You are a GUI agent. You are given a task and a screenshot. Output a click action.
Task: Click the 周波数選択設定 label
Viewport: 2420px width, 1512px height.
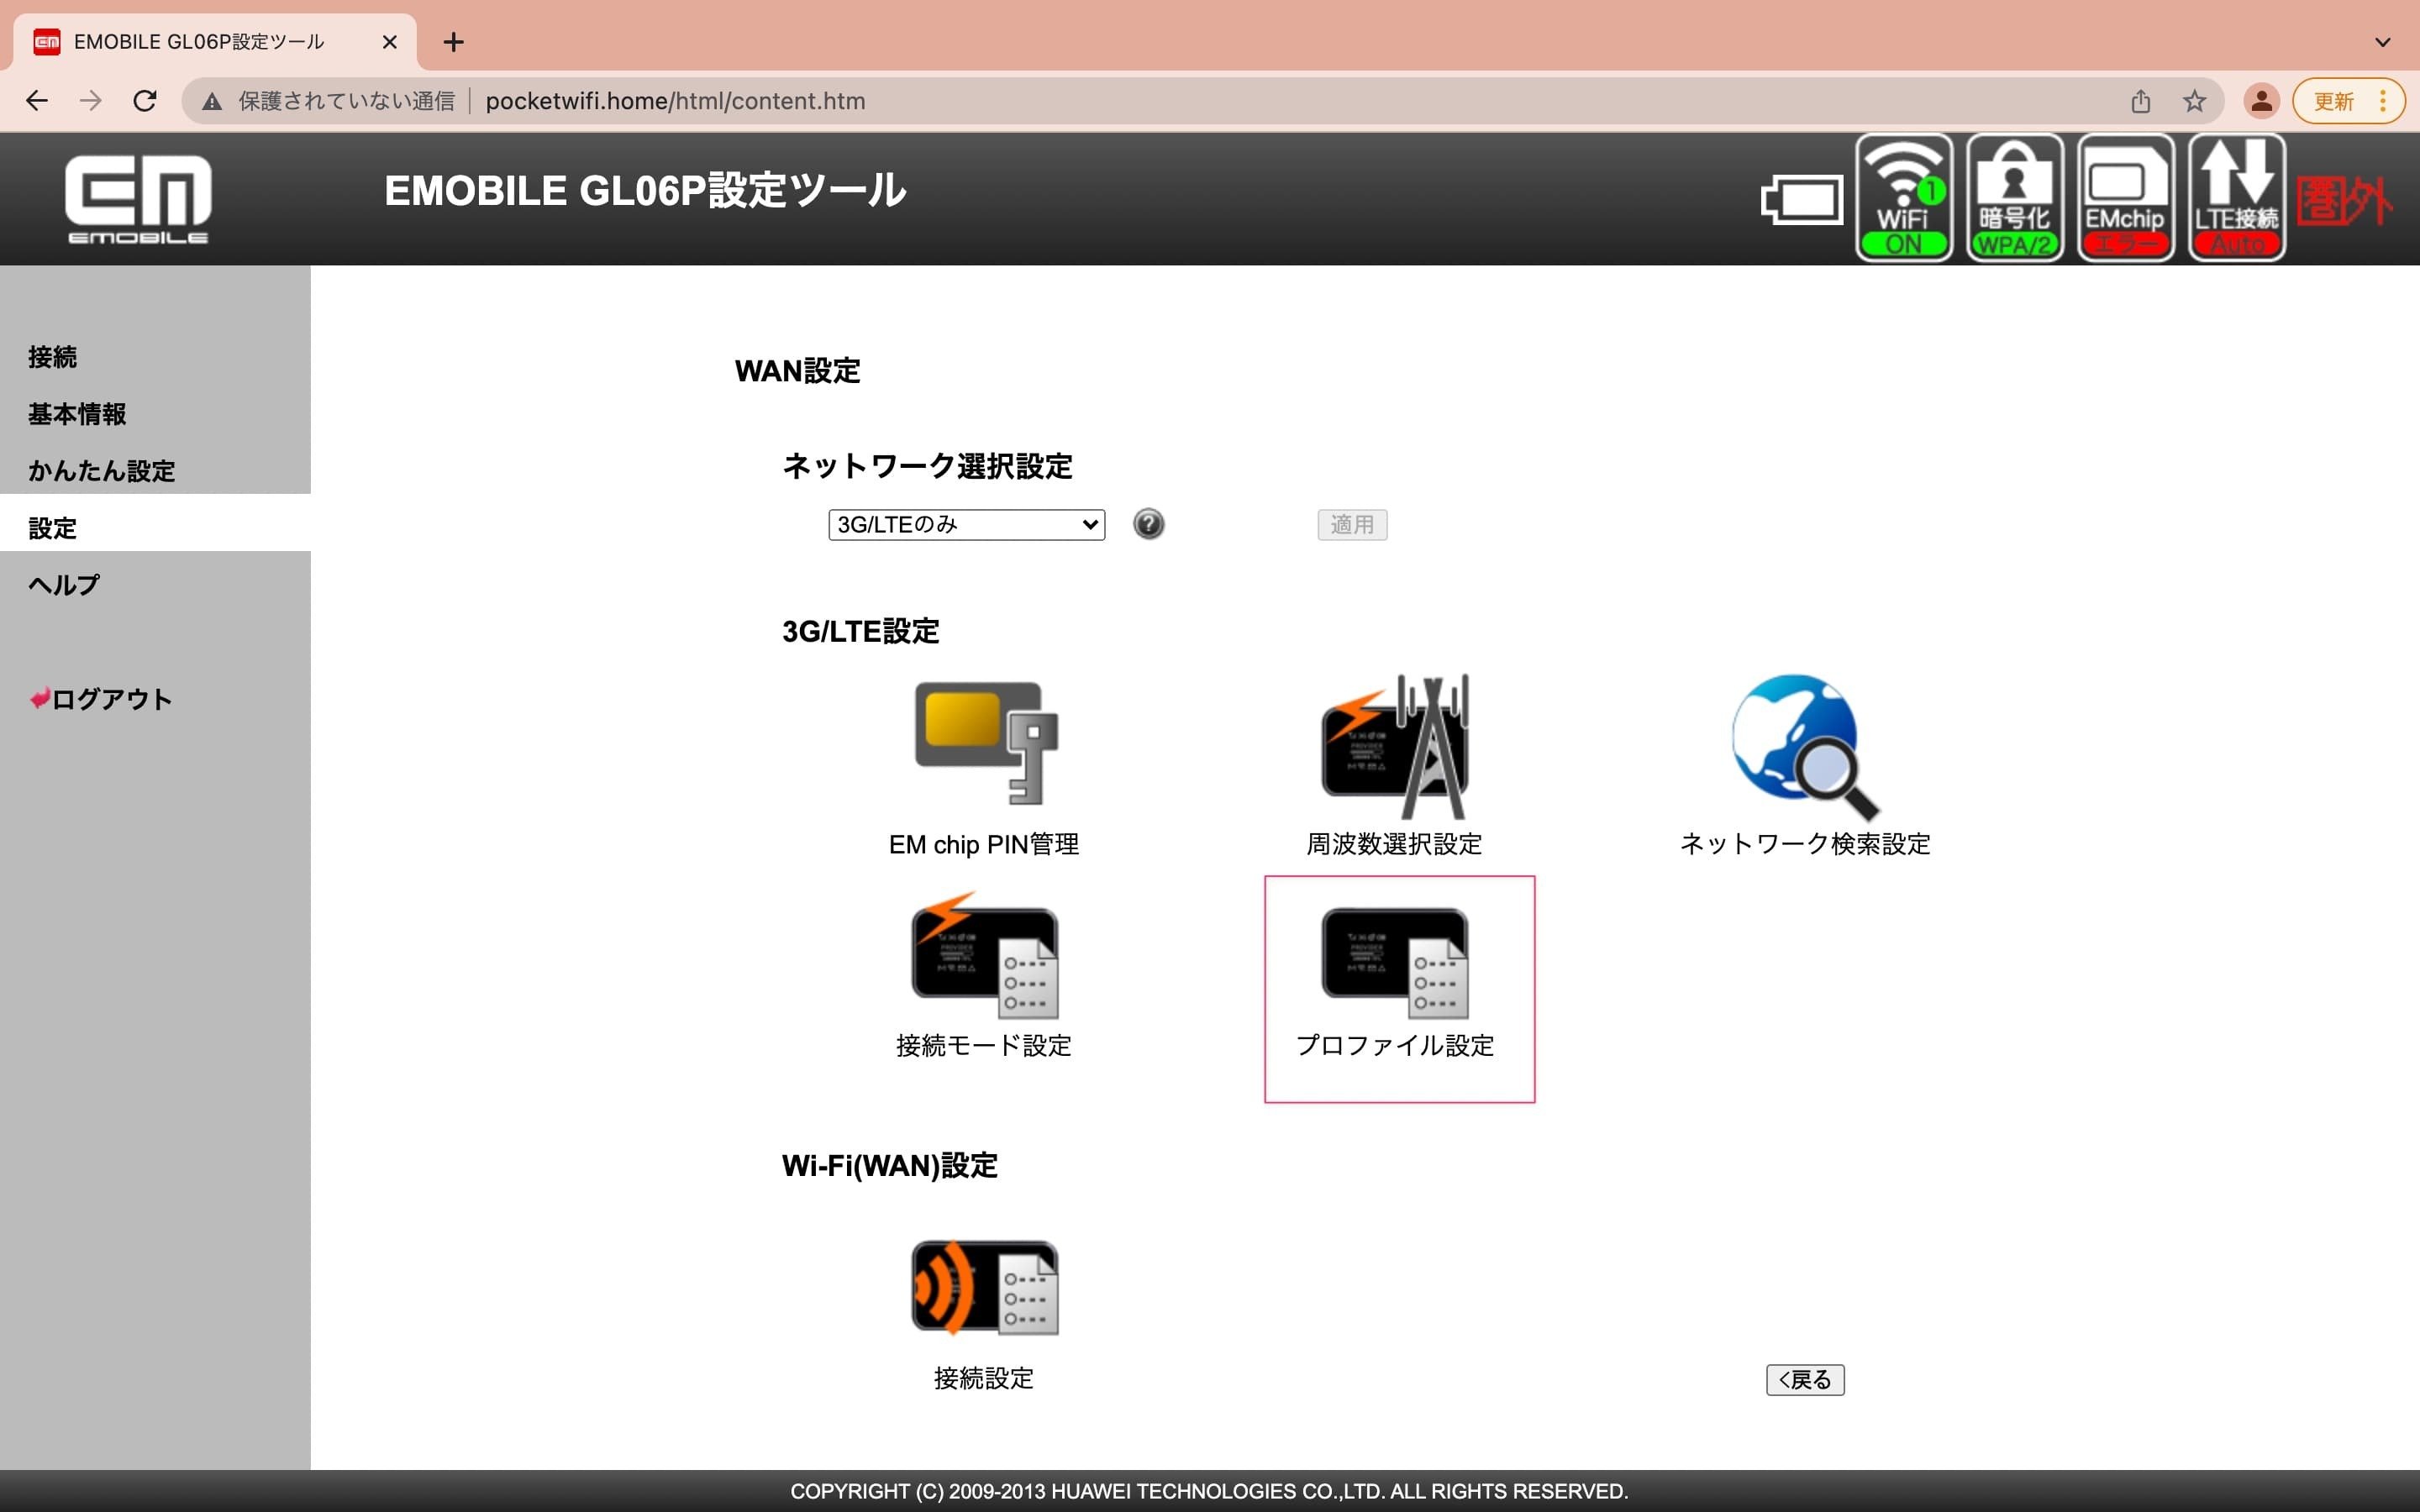1394,845
